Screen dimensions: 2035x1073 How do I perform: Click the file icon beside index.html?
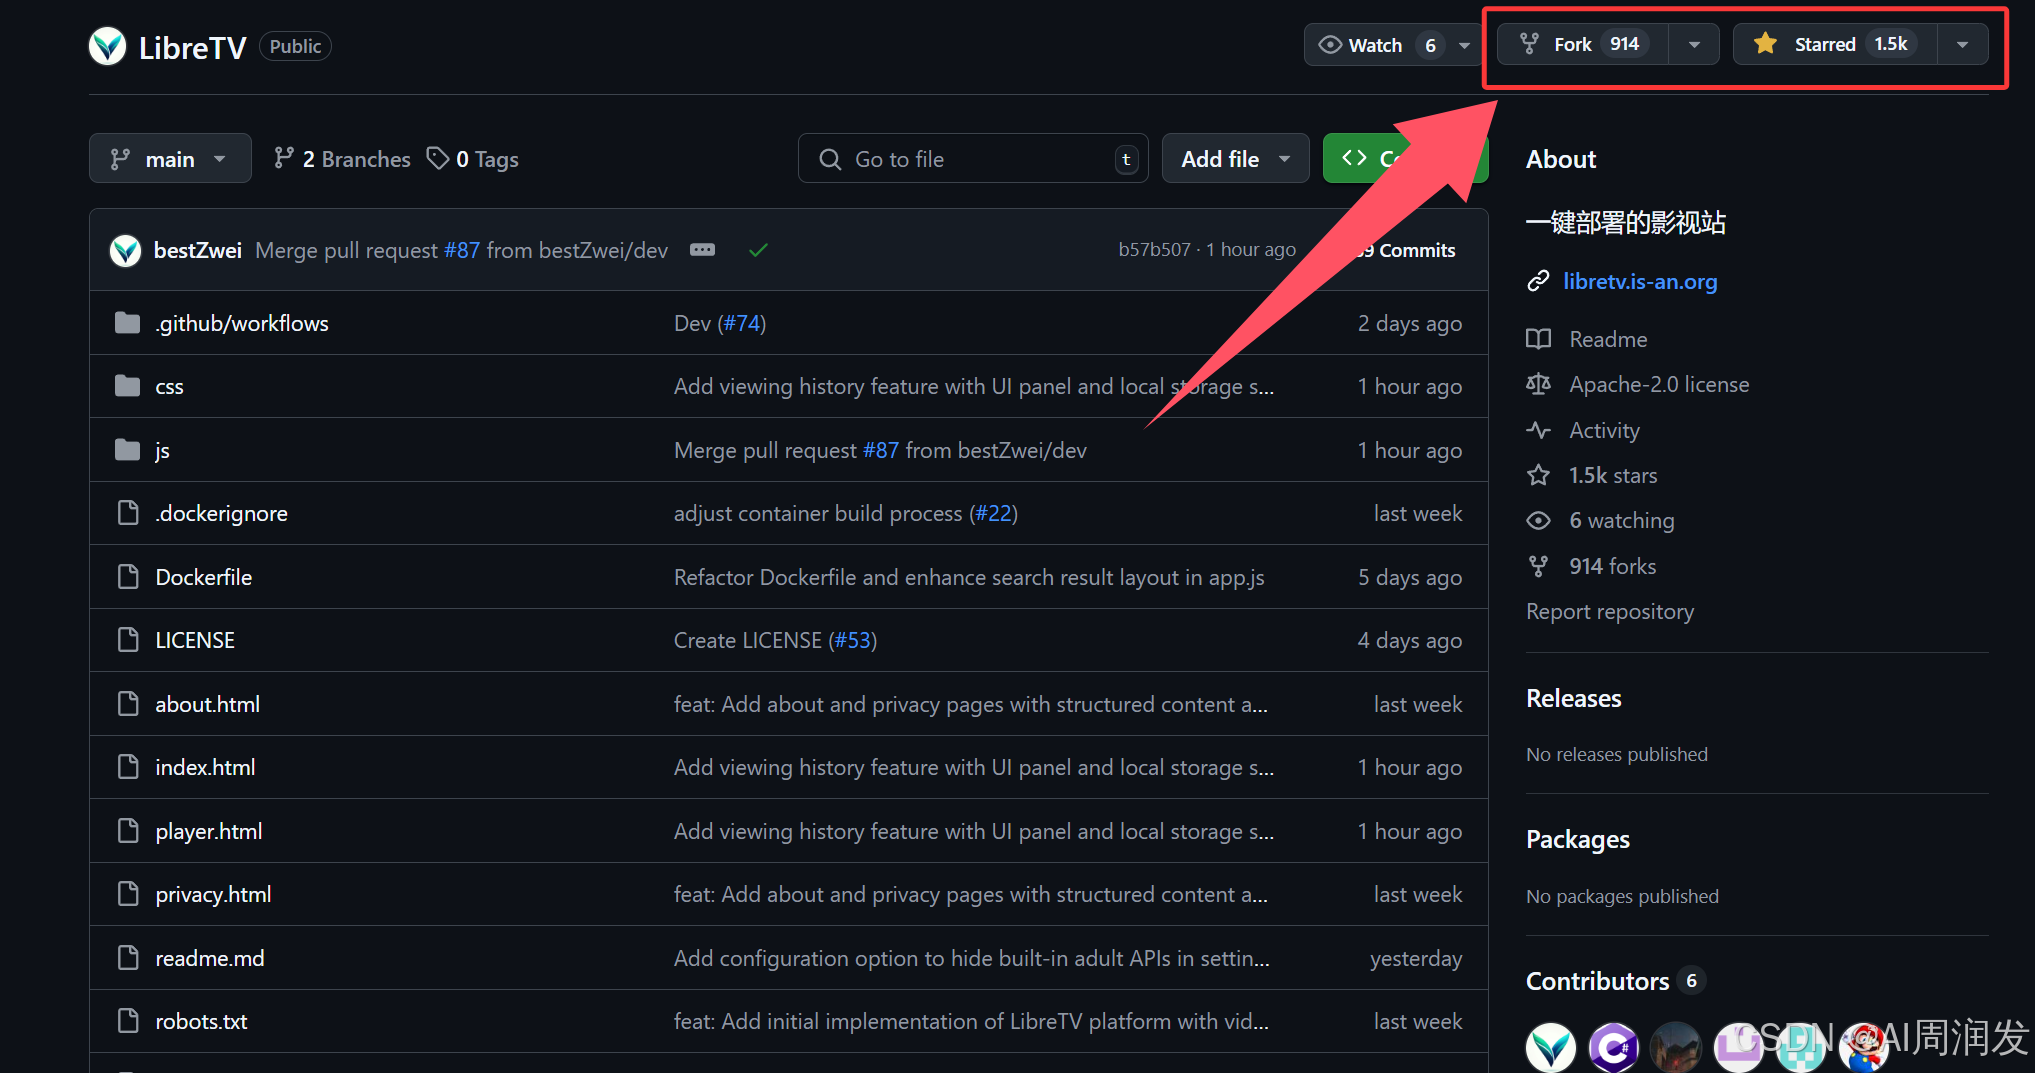pos(128,766)
